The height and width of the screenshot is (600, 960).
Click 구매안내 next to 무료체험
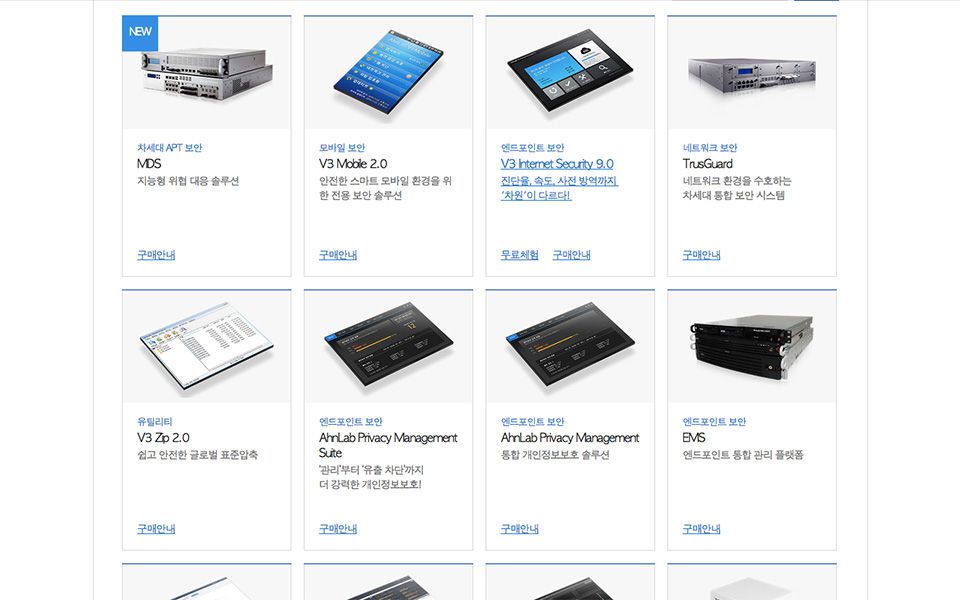coord(571,255)
